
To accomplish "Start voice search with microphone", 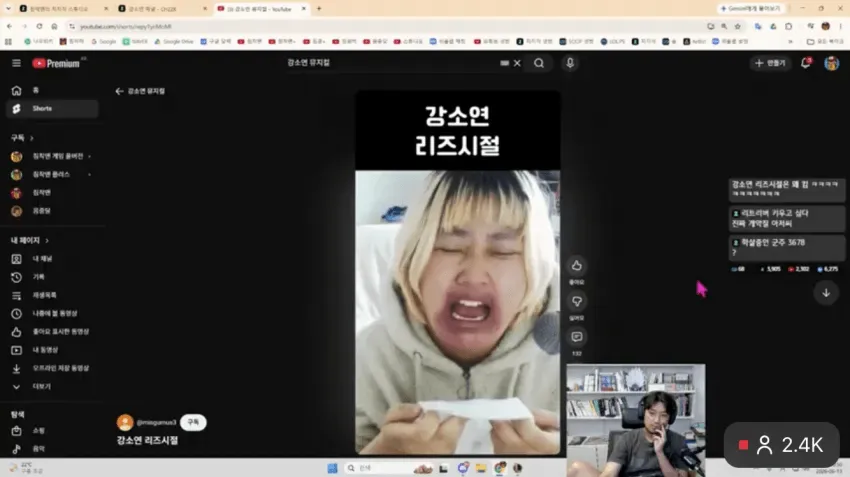I will point(570,63).
